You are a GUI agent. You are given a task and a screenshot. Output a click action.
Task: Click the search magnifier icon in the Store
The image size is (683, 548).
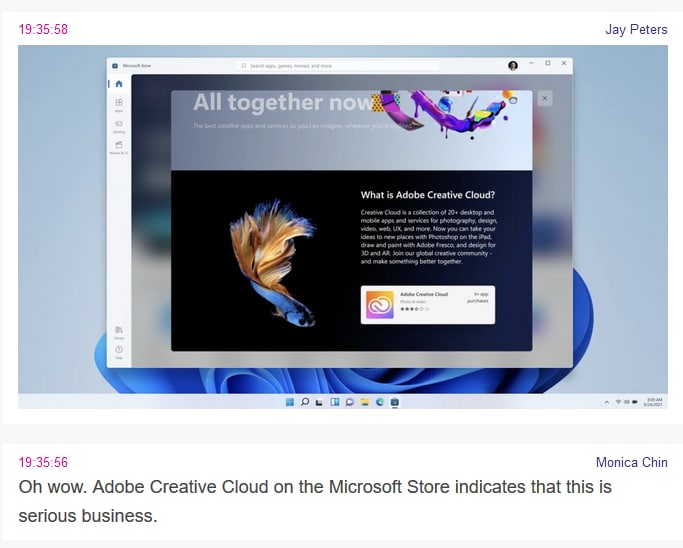pyautogui.click(x=243, y=66)
